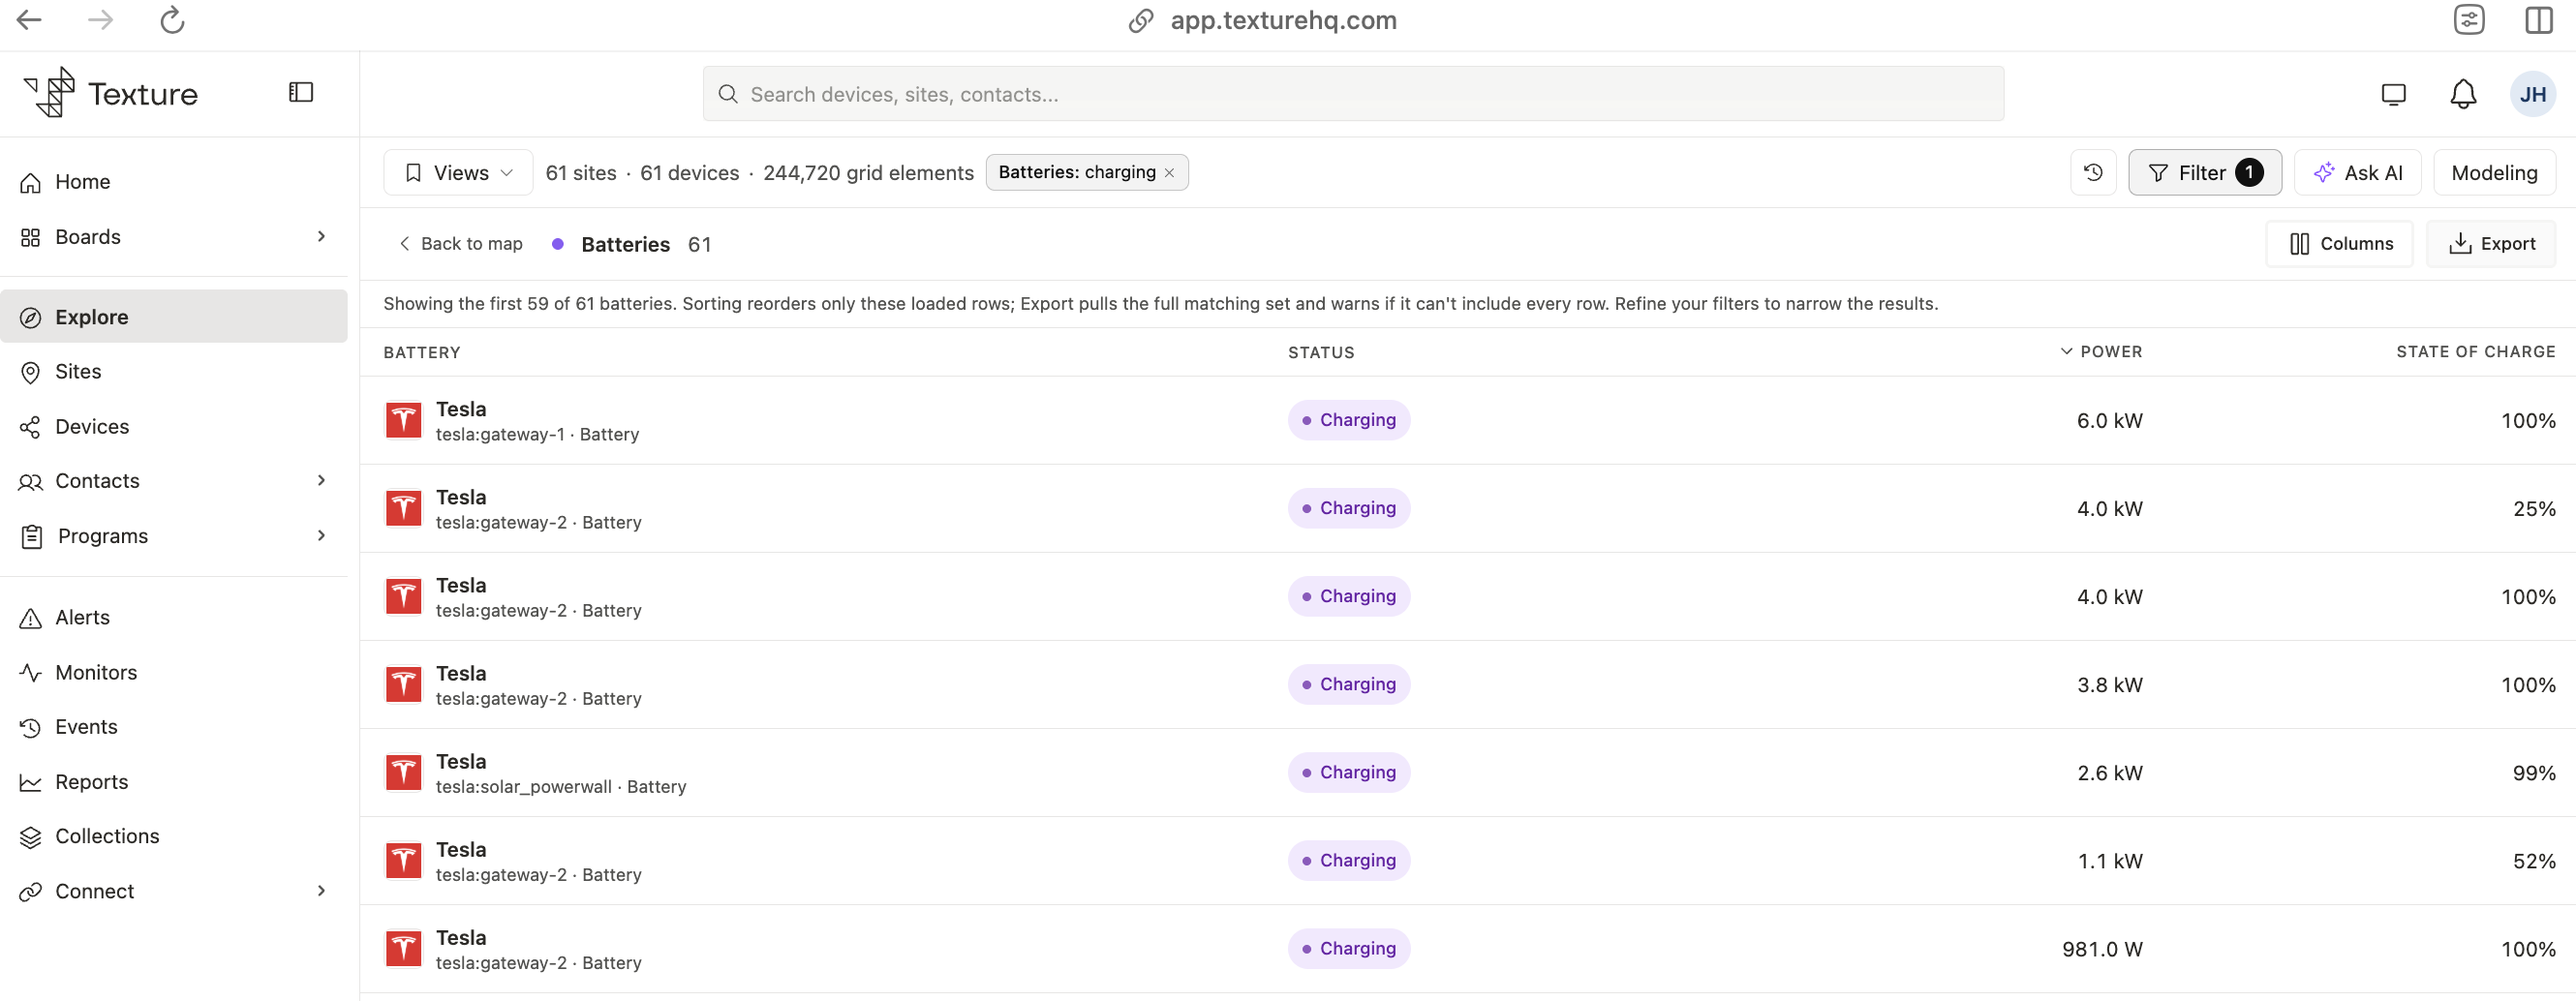The height and width of the screenshot is (1001, 2576).
Task: Expand the Connect chevron
Action: pyautogui.click(x=321, y=891)
